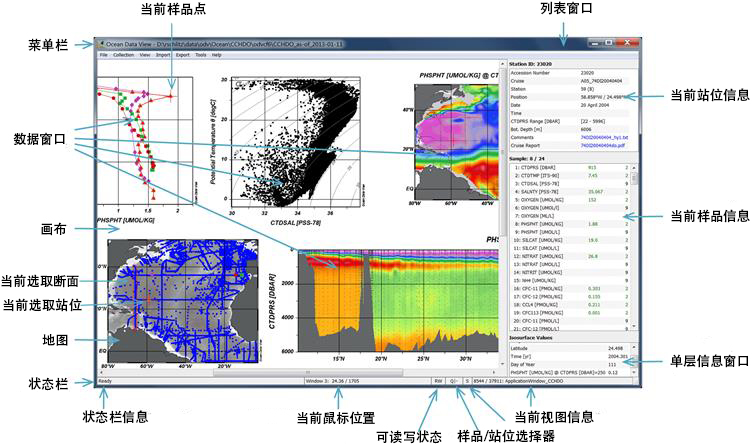Click the Ocean Data View title bar icon
Screen dimensions: 756x444
click(x=100, y=45)
